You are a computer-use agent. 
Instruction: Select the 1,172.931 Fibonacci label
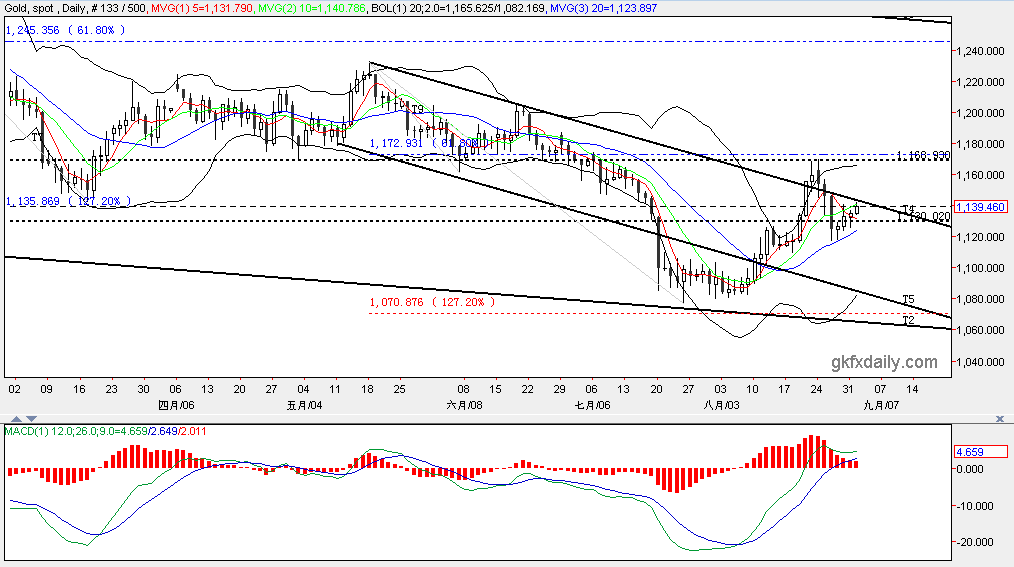coord(425,143)
